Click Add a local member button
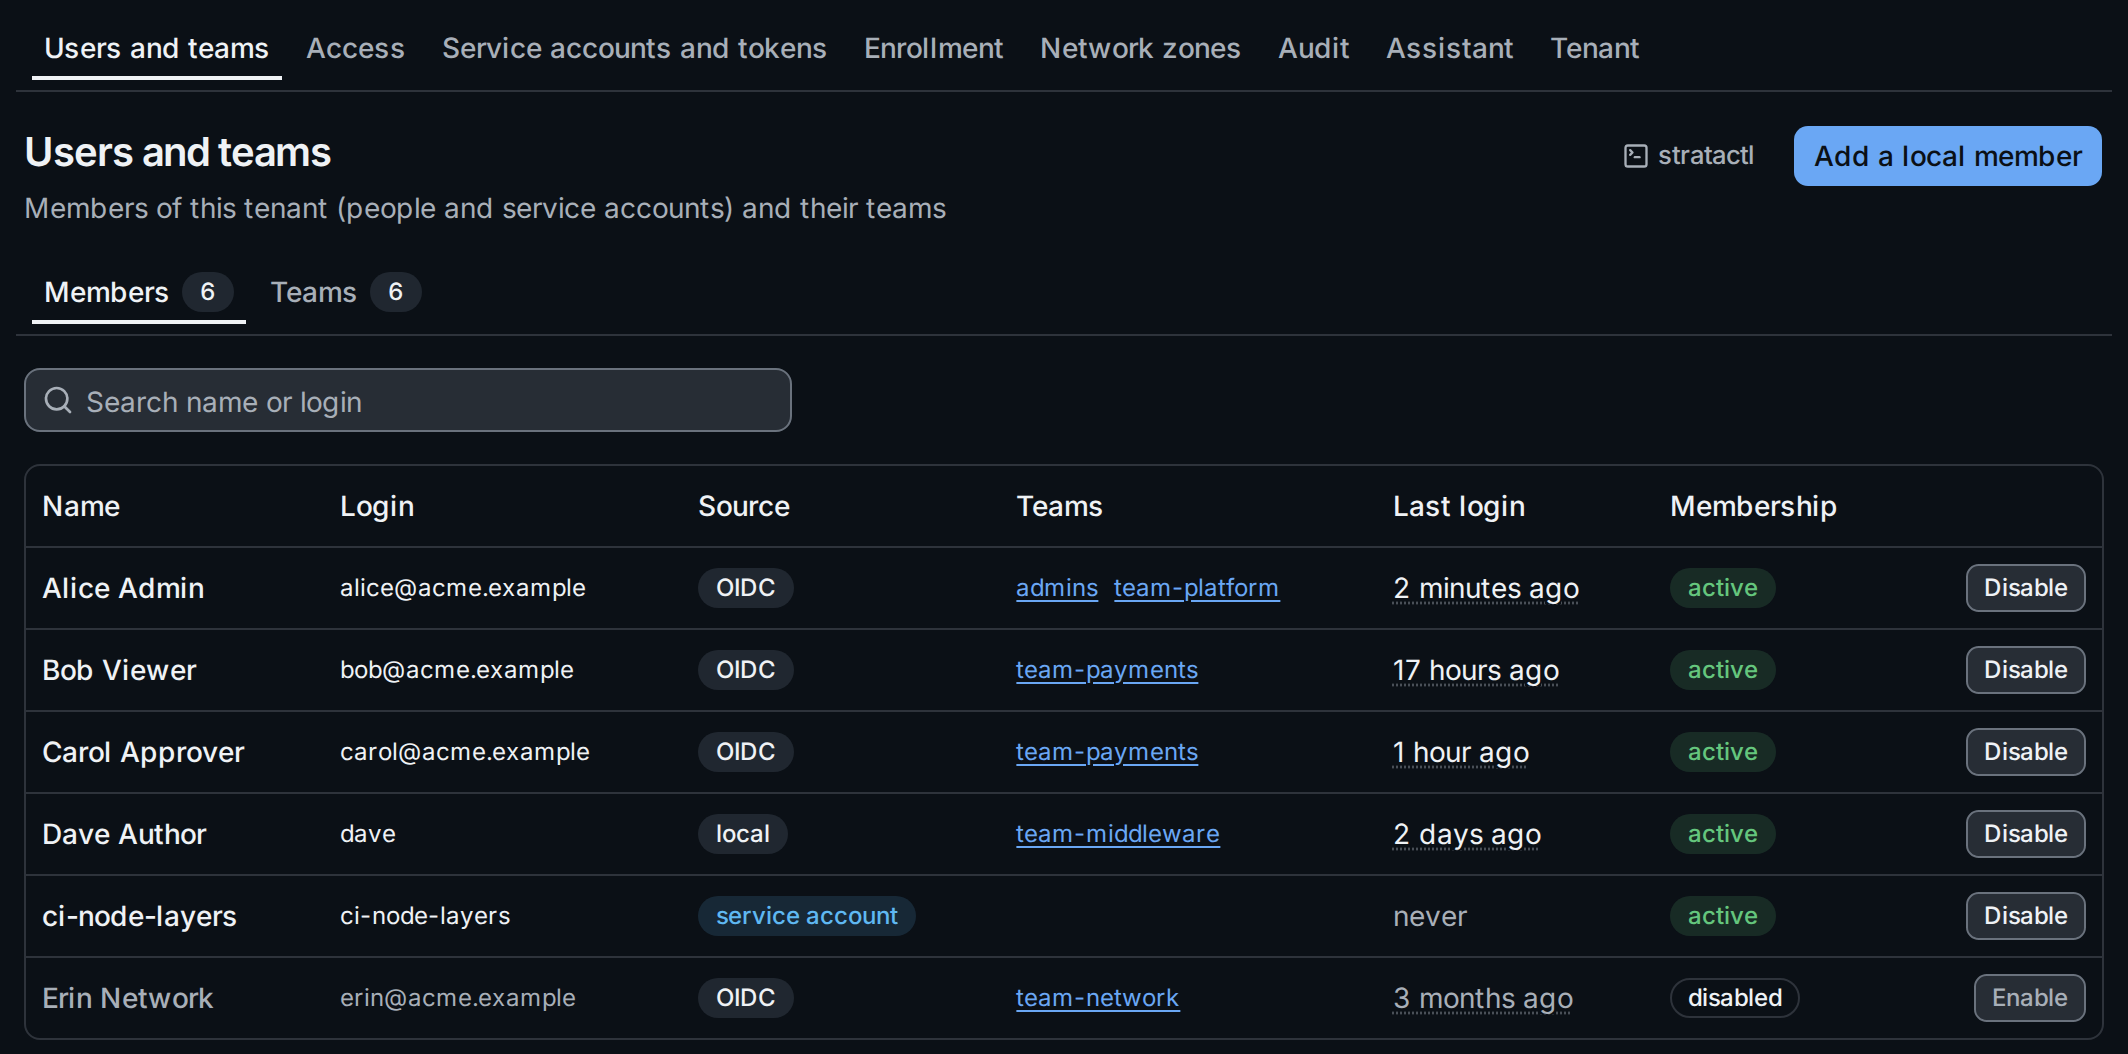 point(1947,156)
